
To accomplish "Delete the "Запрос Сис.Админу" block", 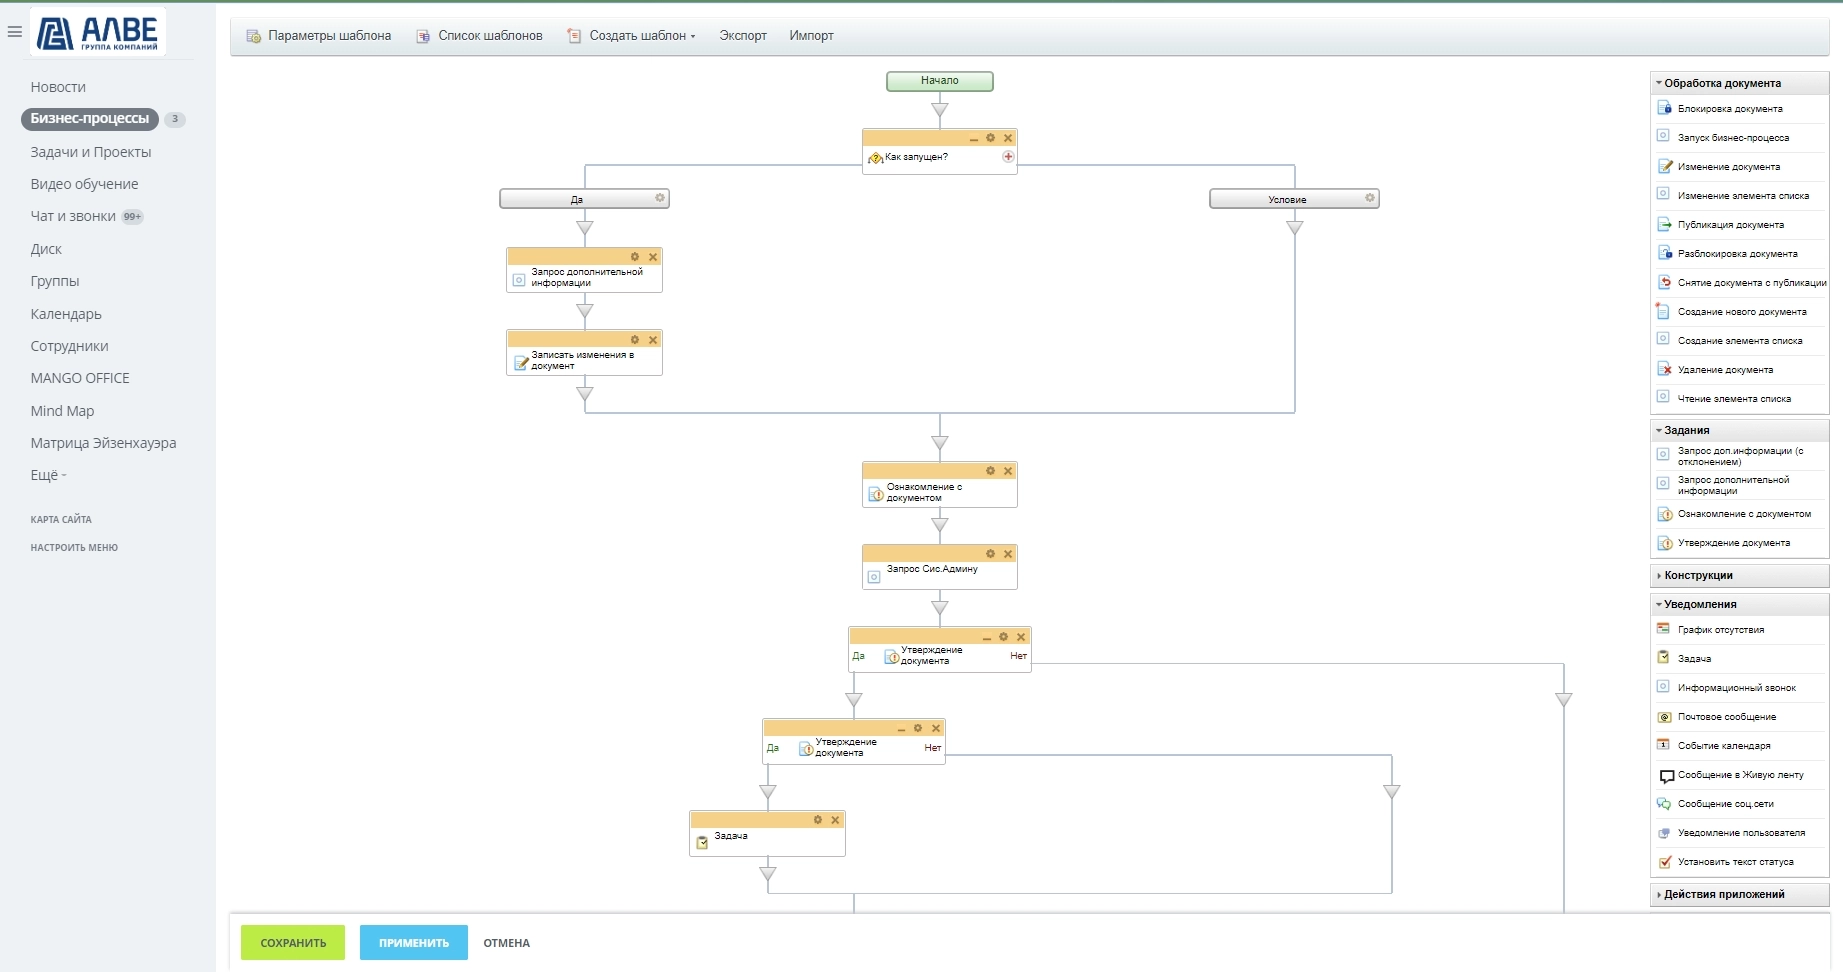I will 1008,554.
